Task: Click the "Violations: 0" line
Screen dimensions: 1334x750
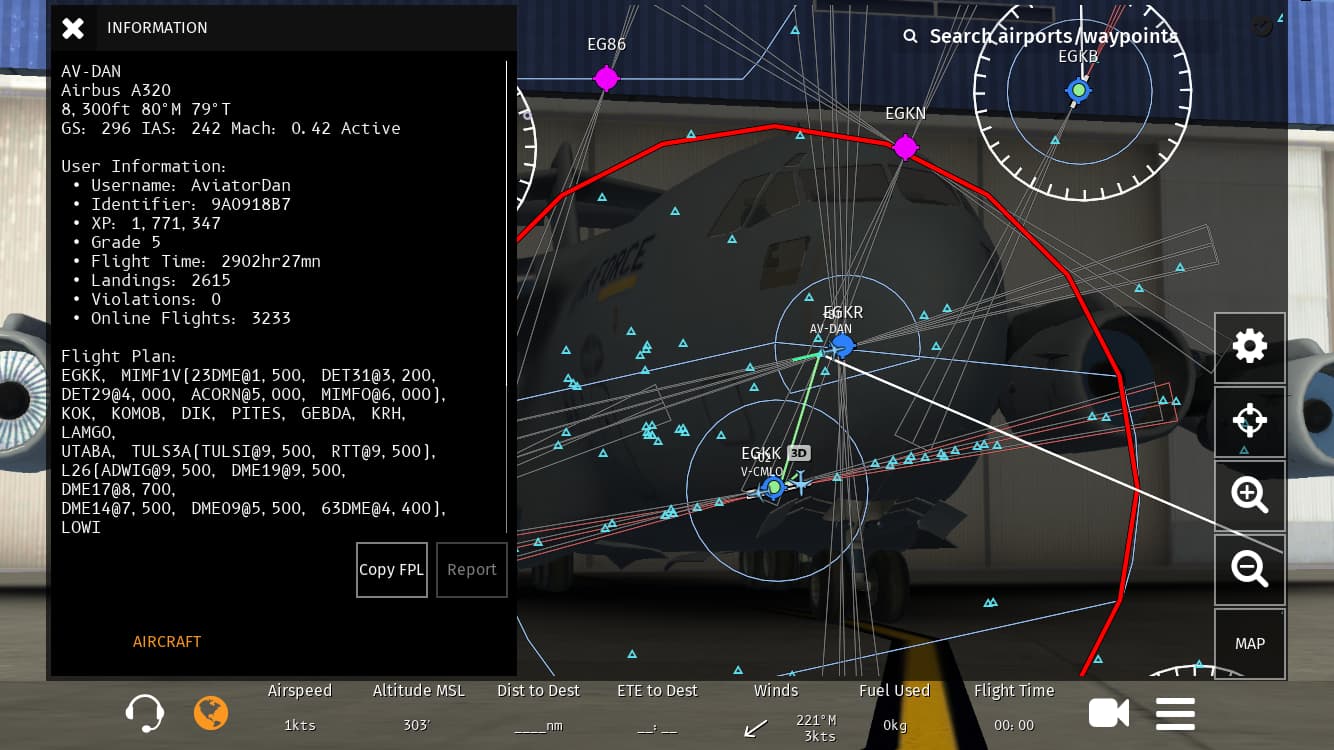Action: pyautogui.click(x=156, y=299)
